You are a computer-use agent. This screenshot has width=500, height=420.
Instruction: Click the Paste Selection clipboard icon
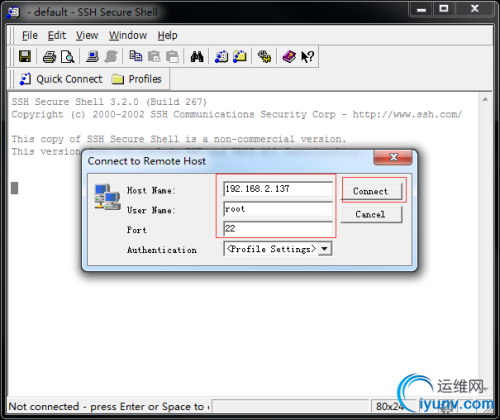pos(172,56)
